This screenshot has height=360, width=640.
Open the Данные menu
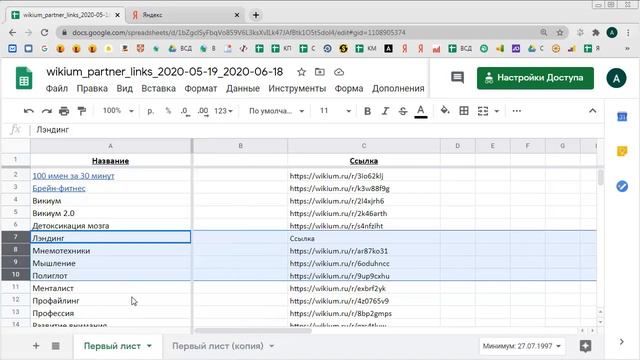(x=243, y=89)
